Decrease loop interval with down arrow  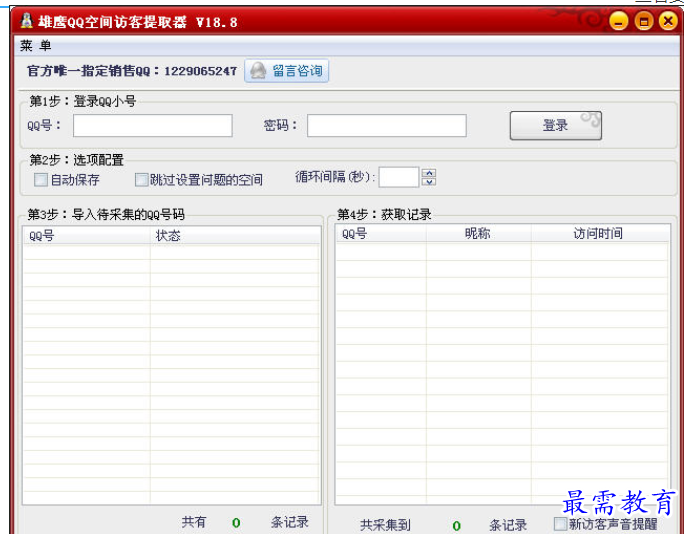(429, 182)
